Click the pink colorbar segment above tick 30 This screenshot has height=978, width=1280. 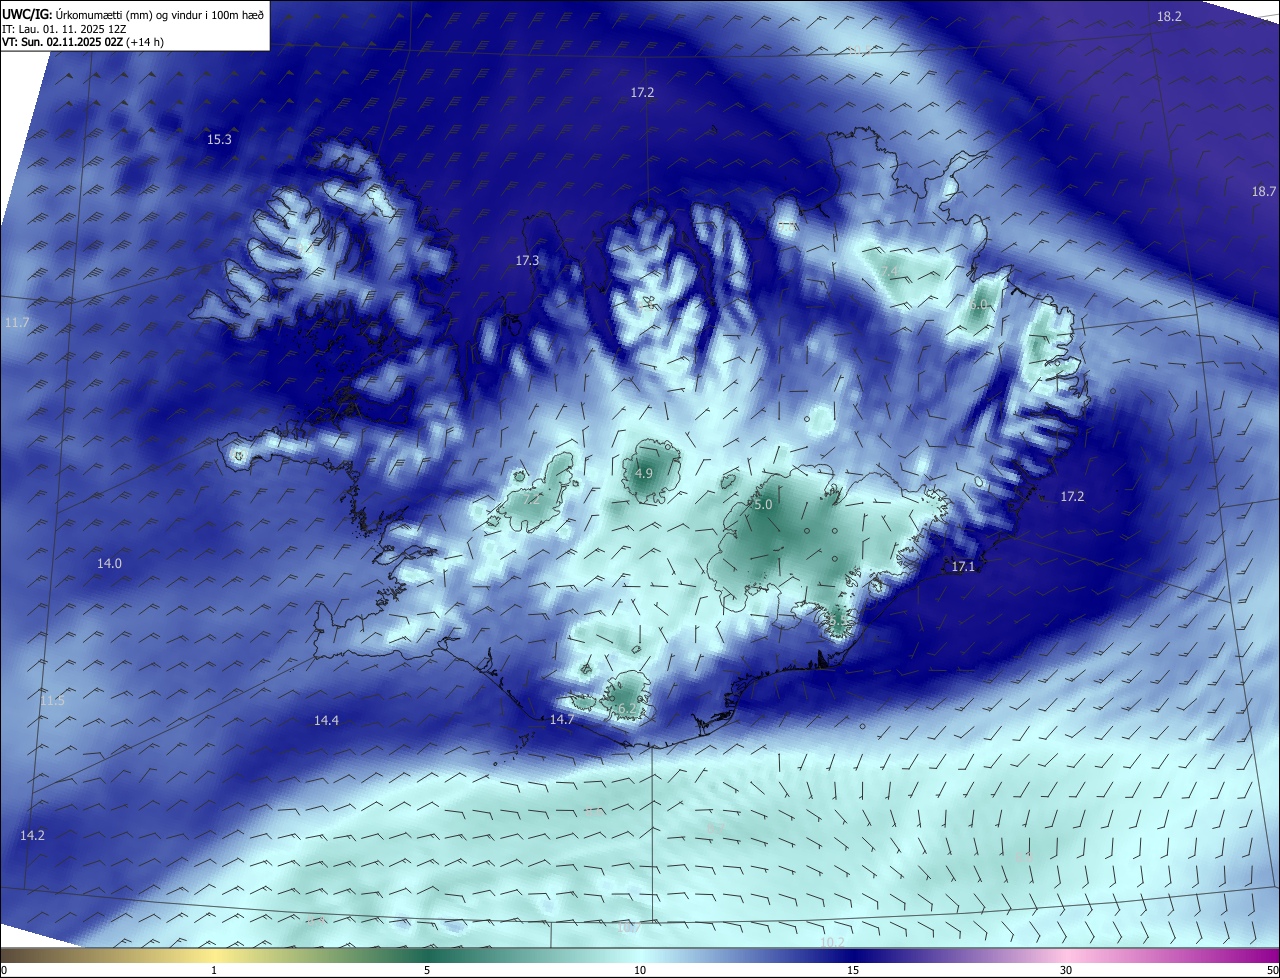(x=1067, y=956)
